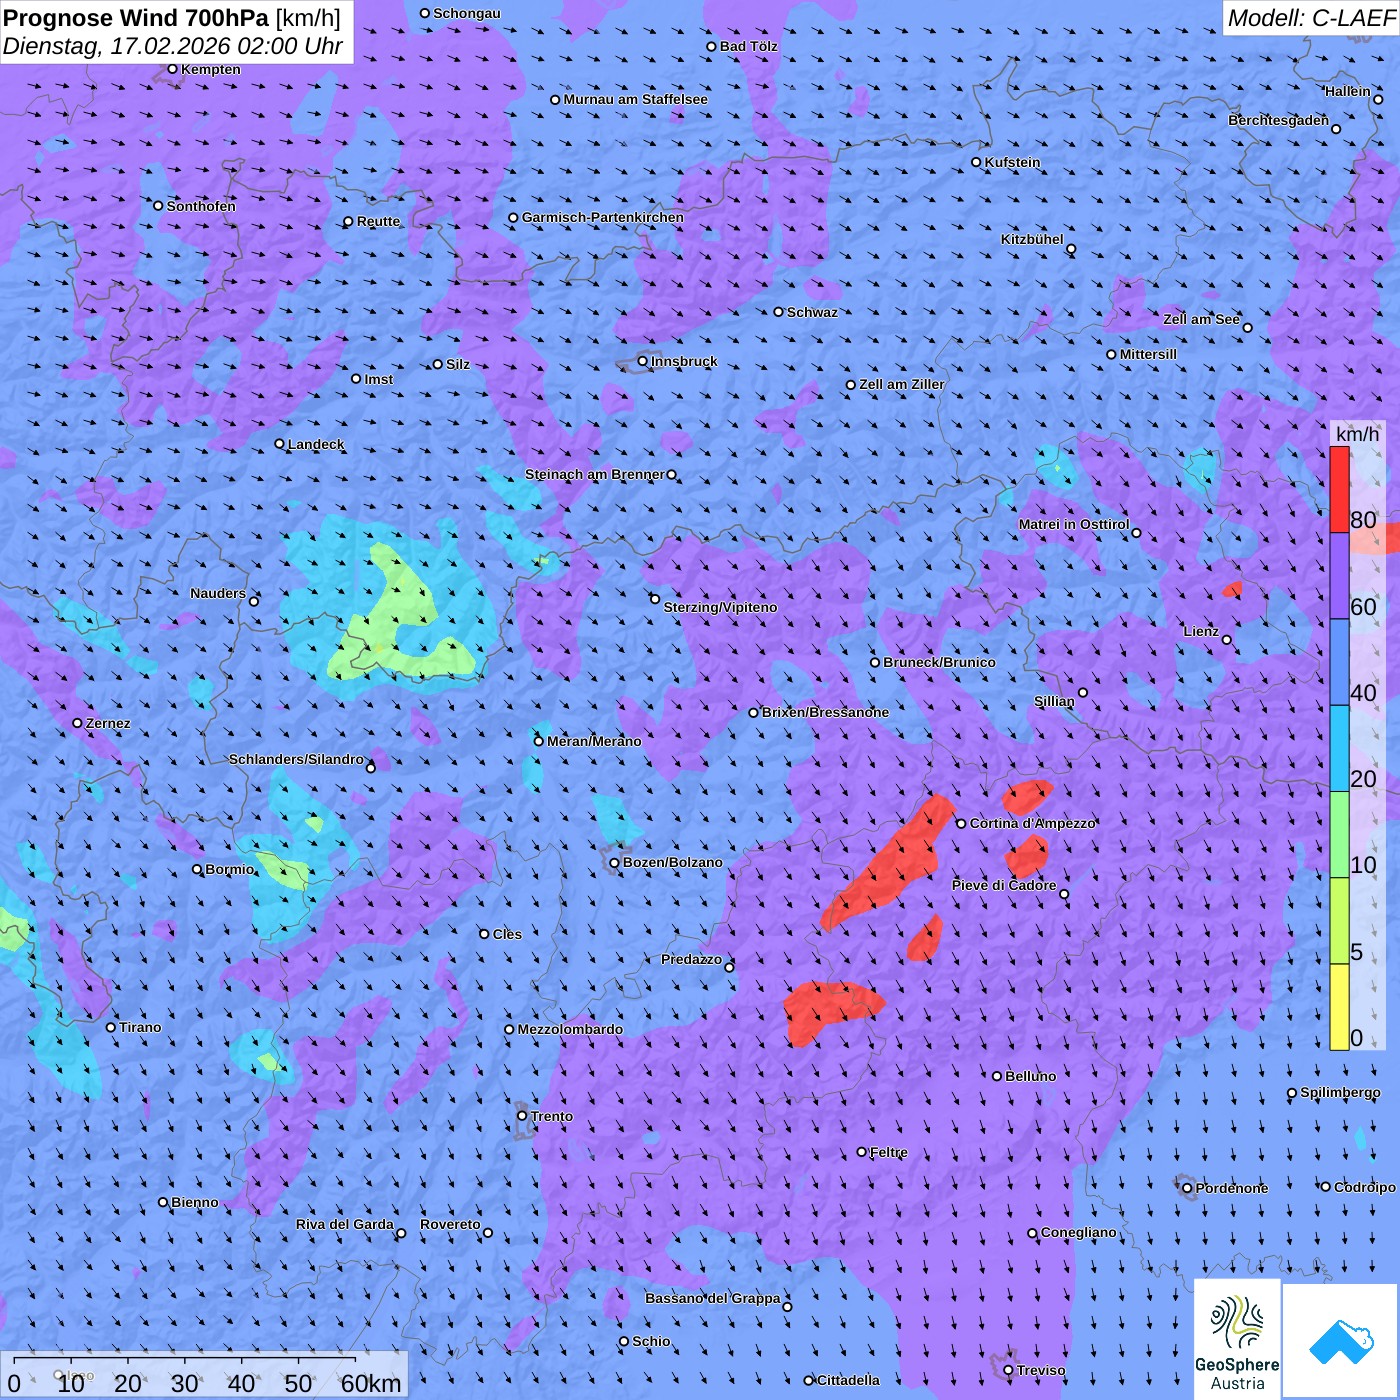Click the km/h legend heading
Screen dimensions: 1400x1400
(1357, 434)
